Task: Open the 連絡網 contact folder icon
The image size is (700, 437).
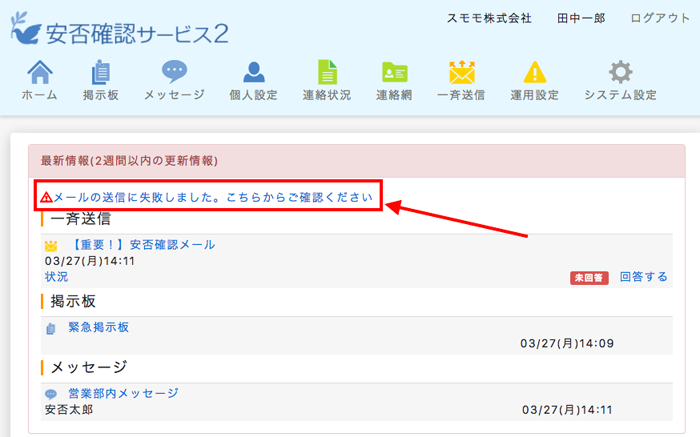Action: point(395,72)
